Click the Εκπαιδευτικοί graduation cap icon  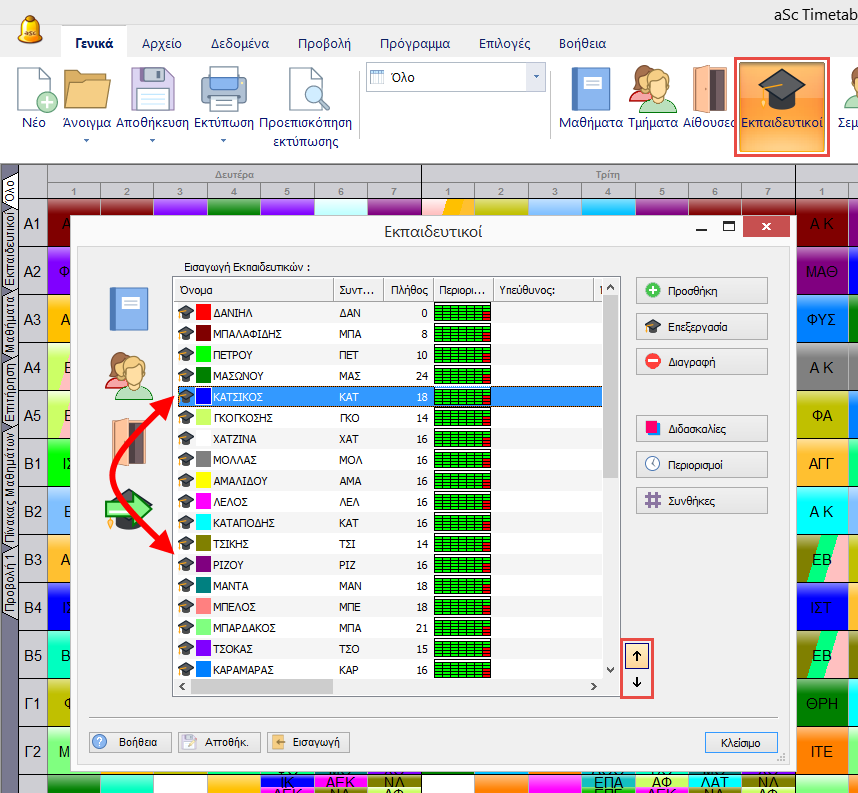(781, 90)
